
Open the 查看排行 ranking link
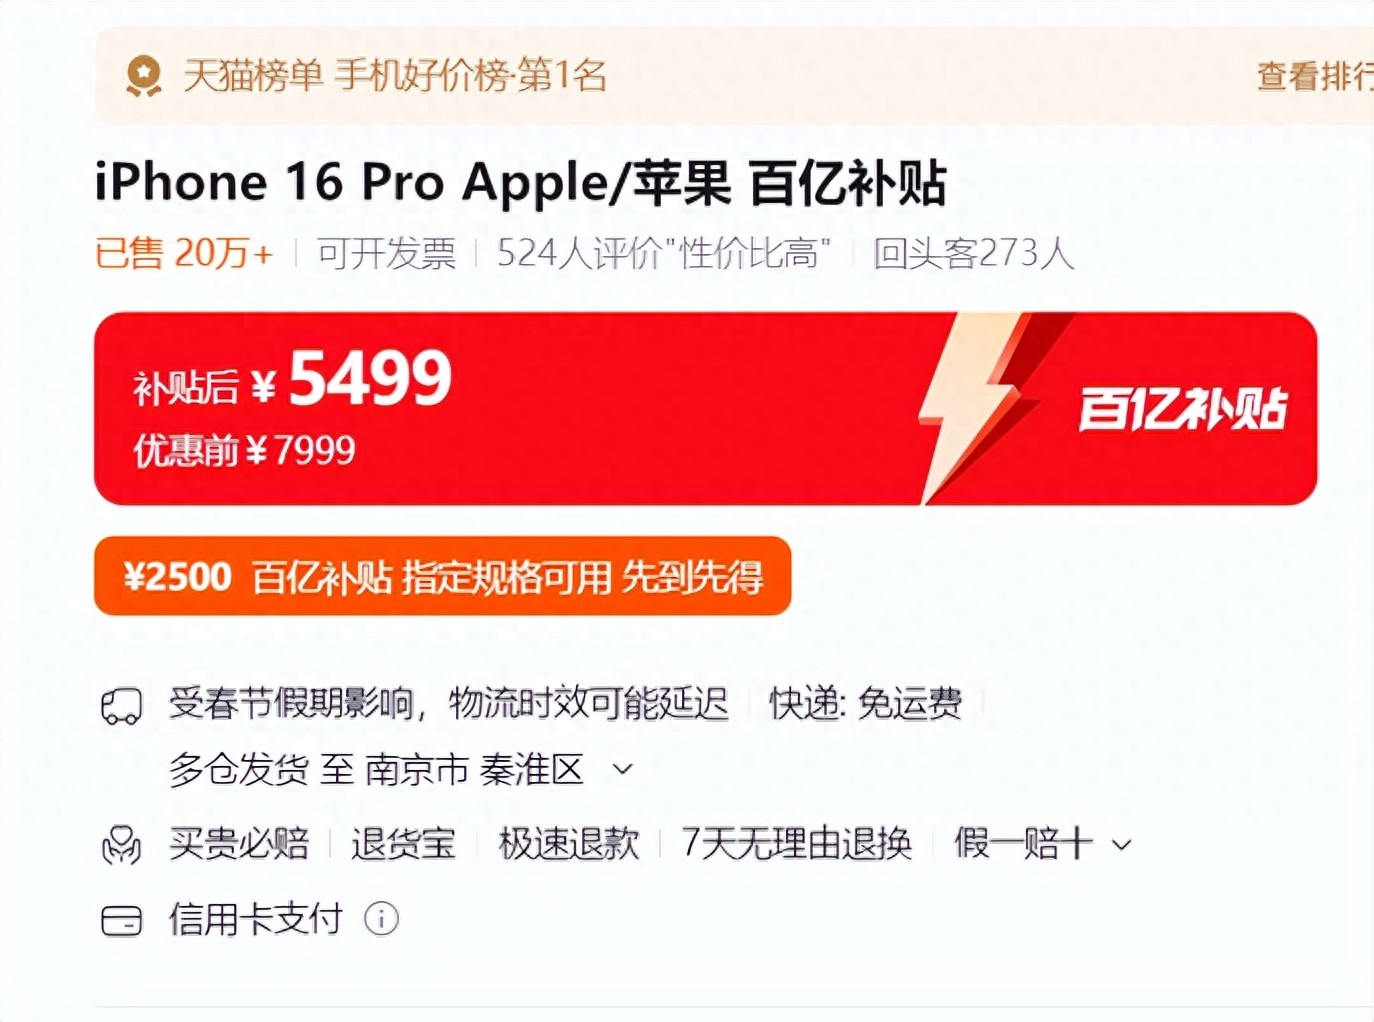[x=1315, y=77]
